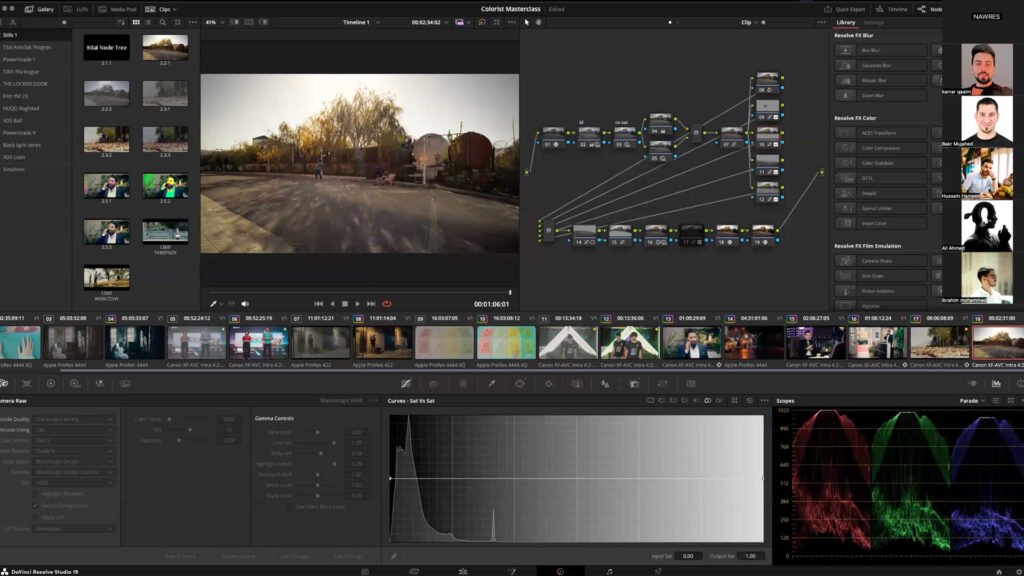1024x576 pixels.
Task: Click the Update Sidecar button
Action: click(238, 556)
